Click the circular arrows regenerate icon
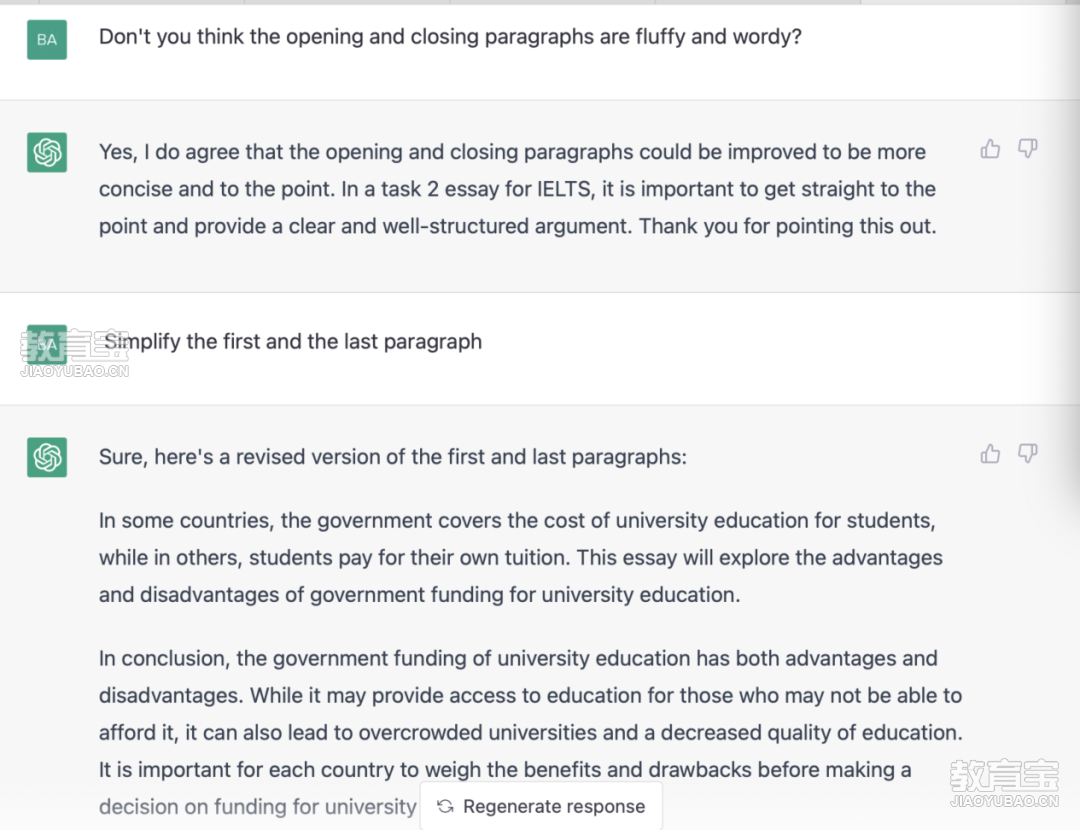The width and height of the screenshot is (1080, 830). [446, 806]
